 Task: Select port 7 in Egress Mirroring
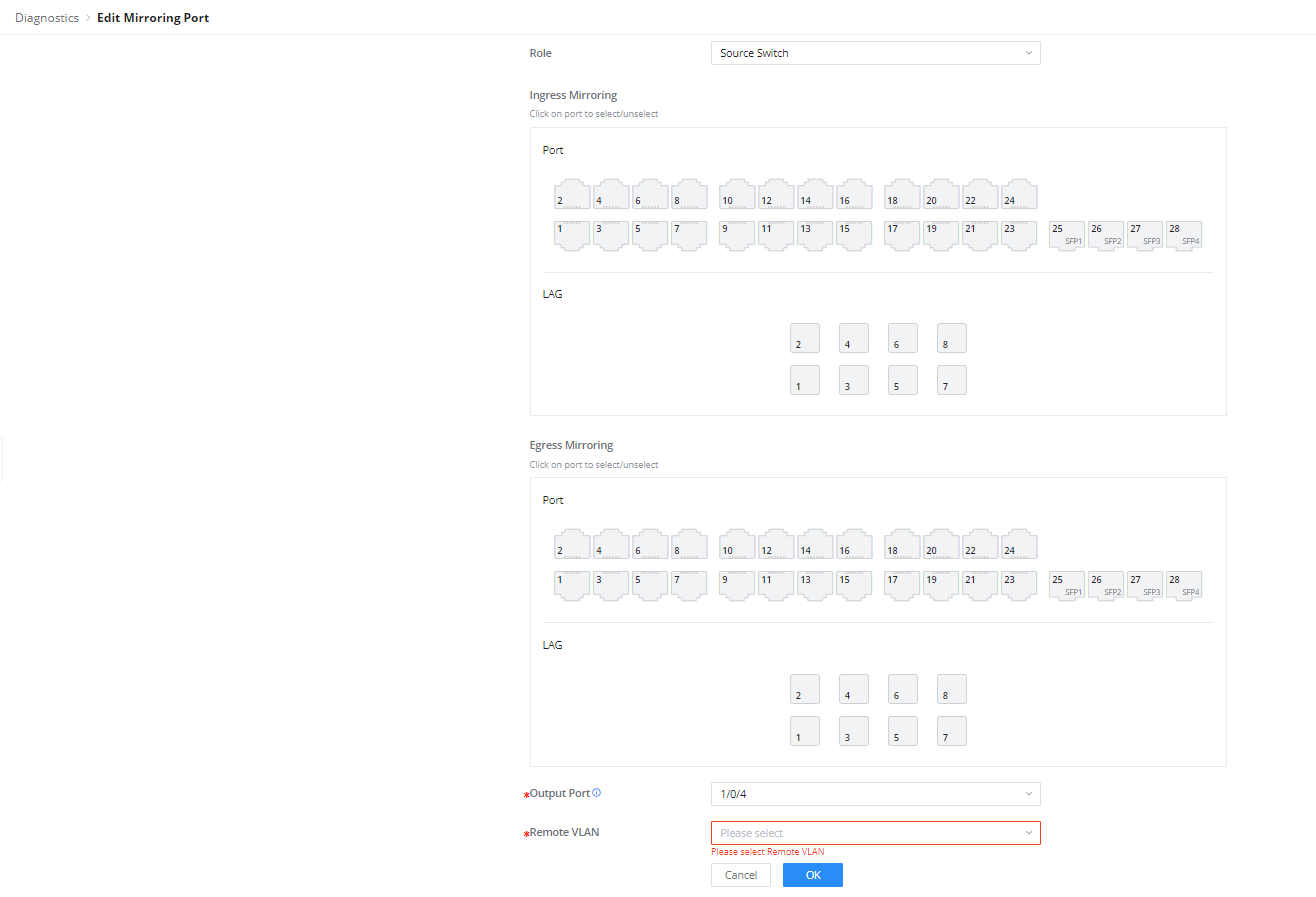pos(689,585)
